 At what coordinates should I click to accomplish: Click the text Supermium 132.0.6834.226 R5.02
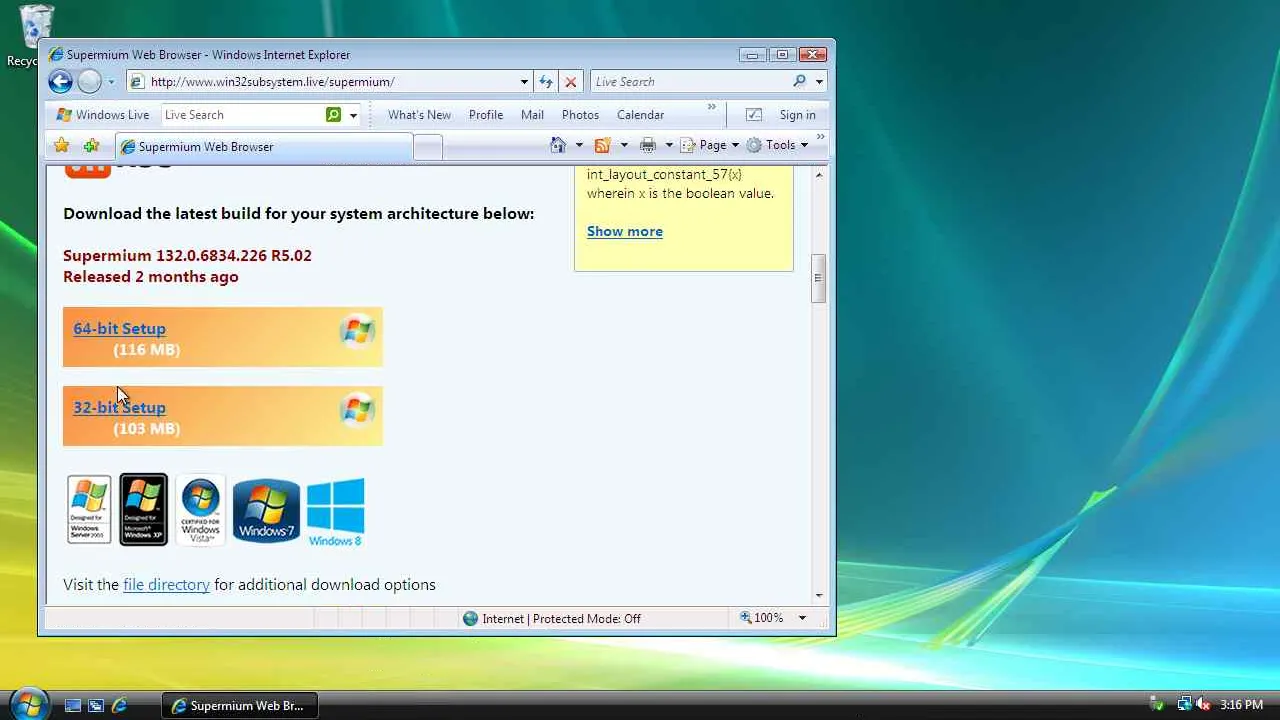tap(187, 255)
